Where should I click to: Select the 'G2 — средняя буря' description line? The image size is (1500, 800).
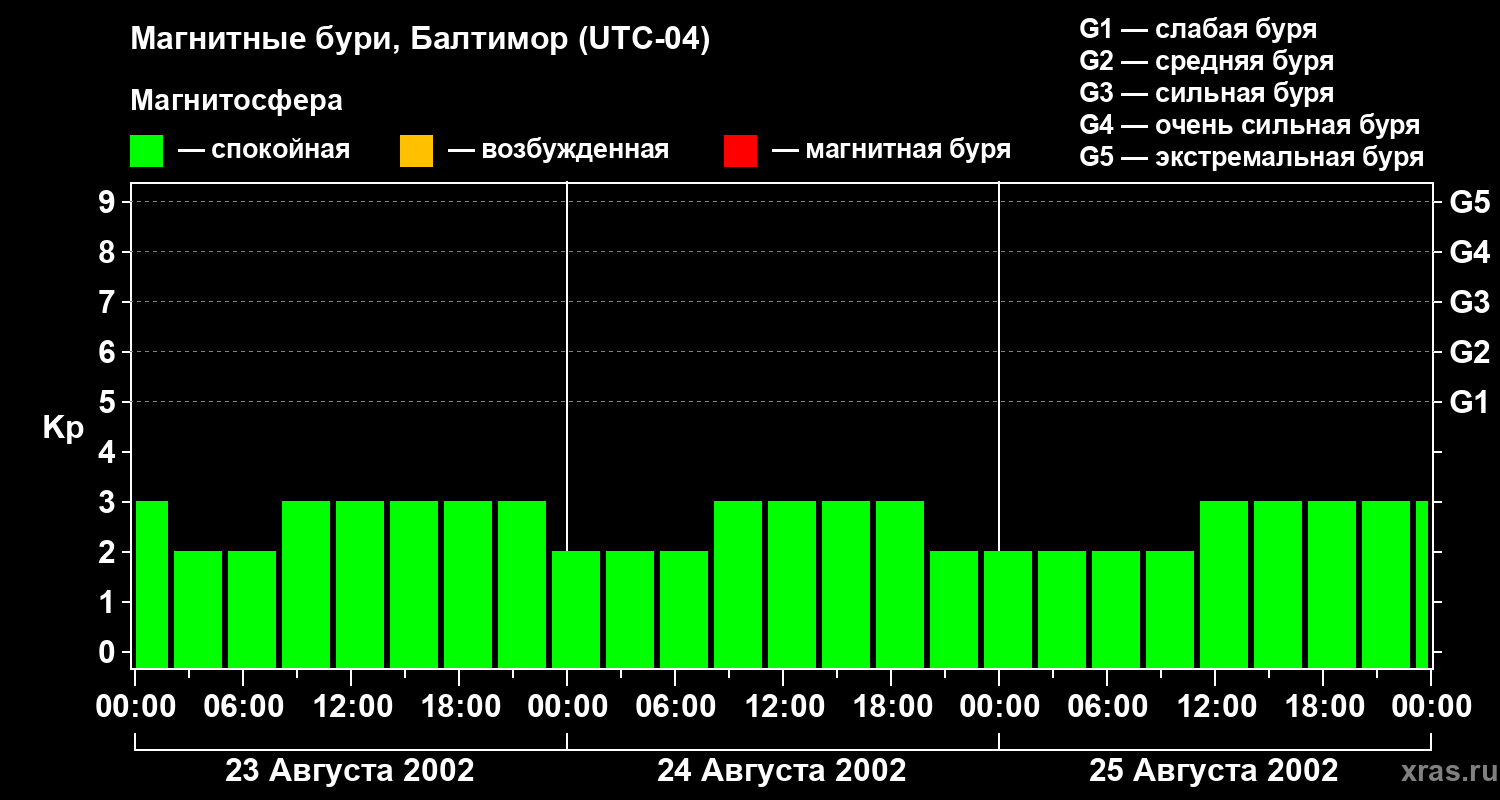pos(1207,61)
